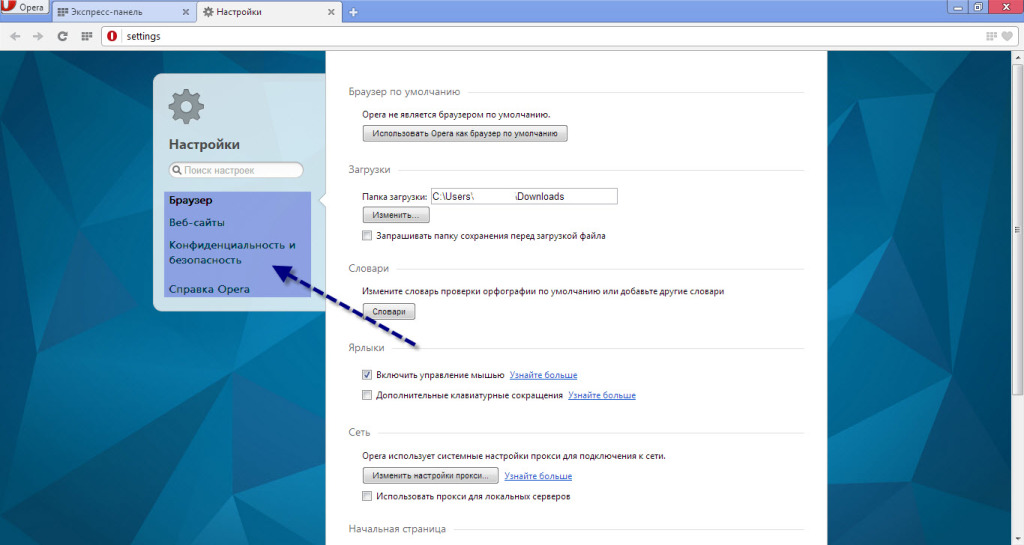
Task: Go back with the back arrow
Action: 15,37
